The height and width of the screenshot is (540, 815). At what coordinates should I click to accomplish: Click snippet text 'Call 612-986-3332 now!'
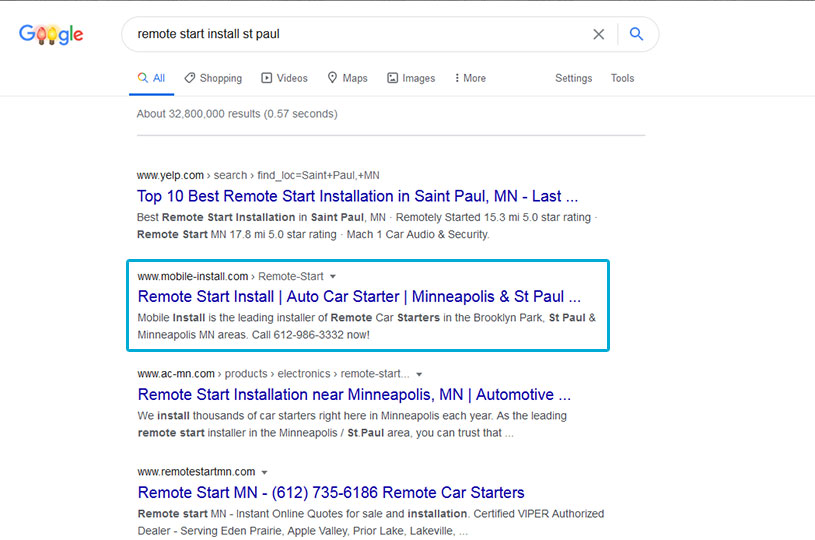(310, 335)
